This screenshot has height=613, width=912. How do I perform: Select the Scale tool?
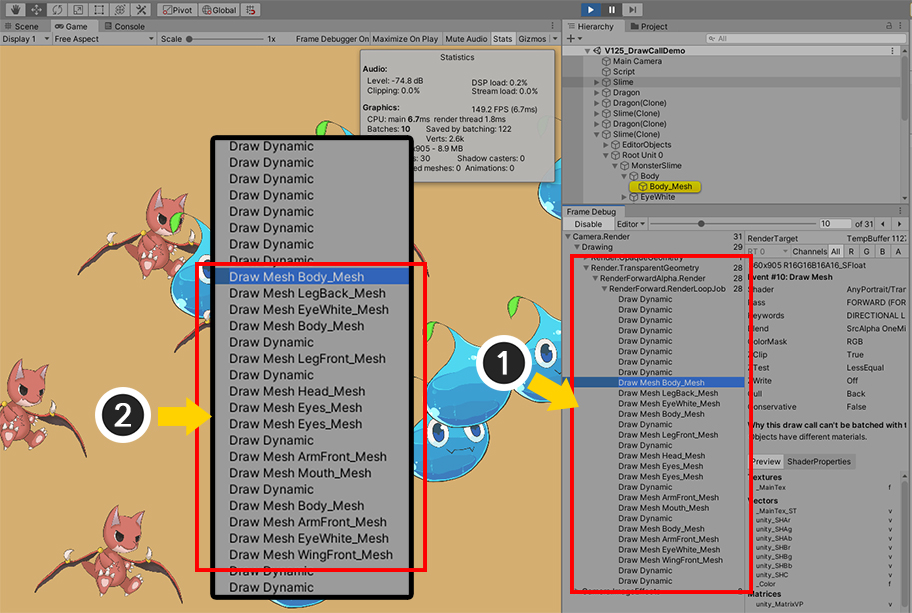coord(78,9)
